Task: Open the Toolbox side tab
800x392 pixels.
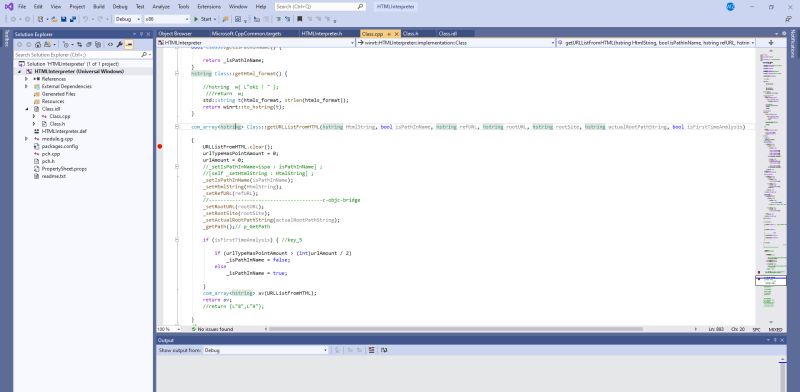Action: tap(6, 38)
